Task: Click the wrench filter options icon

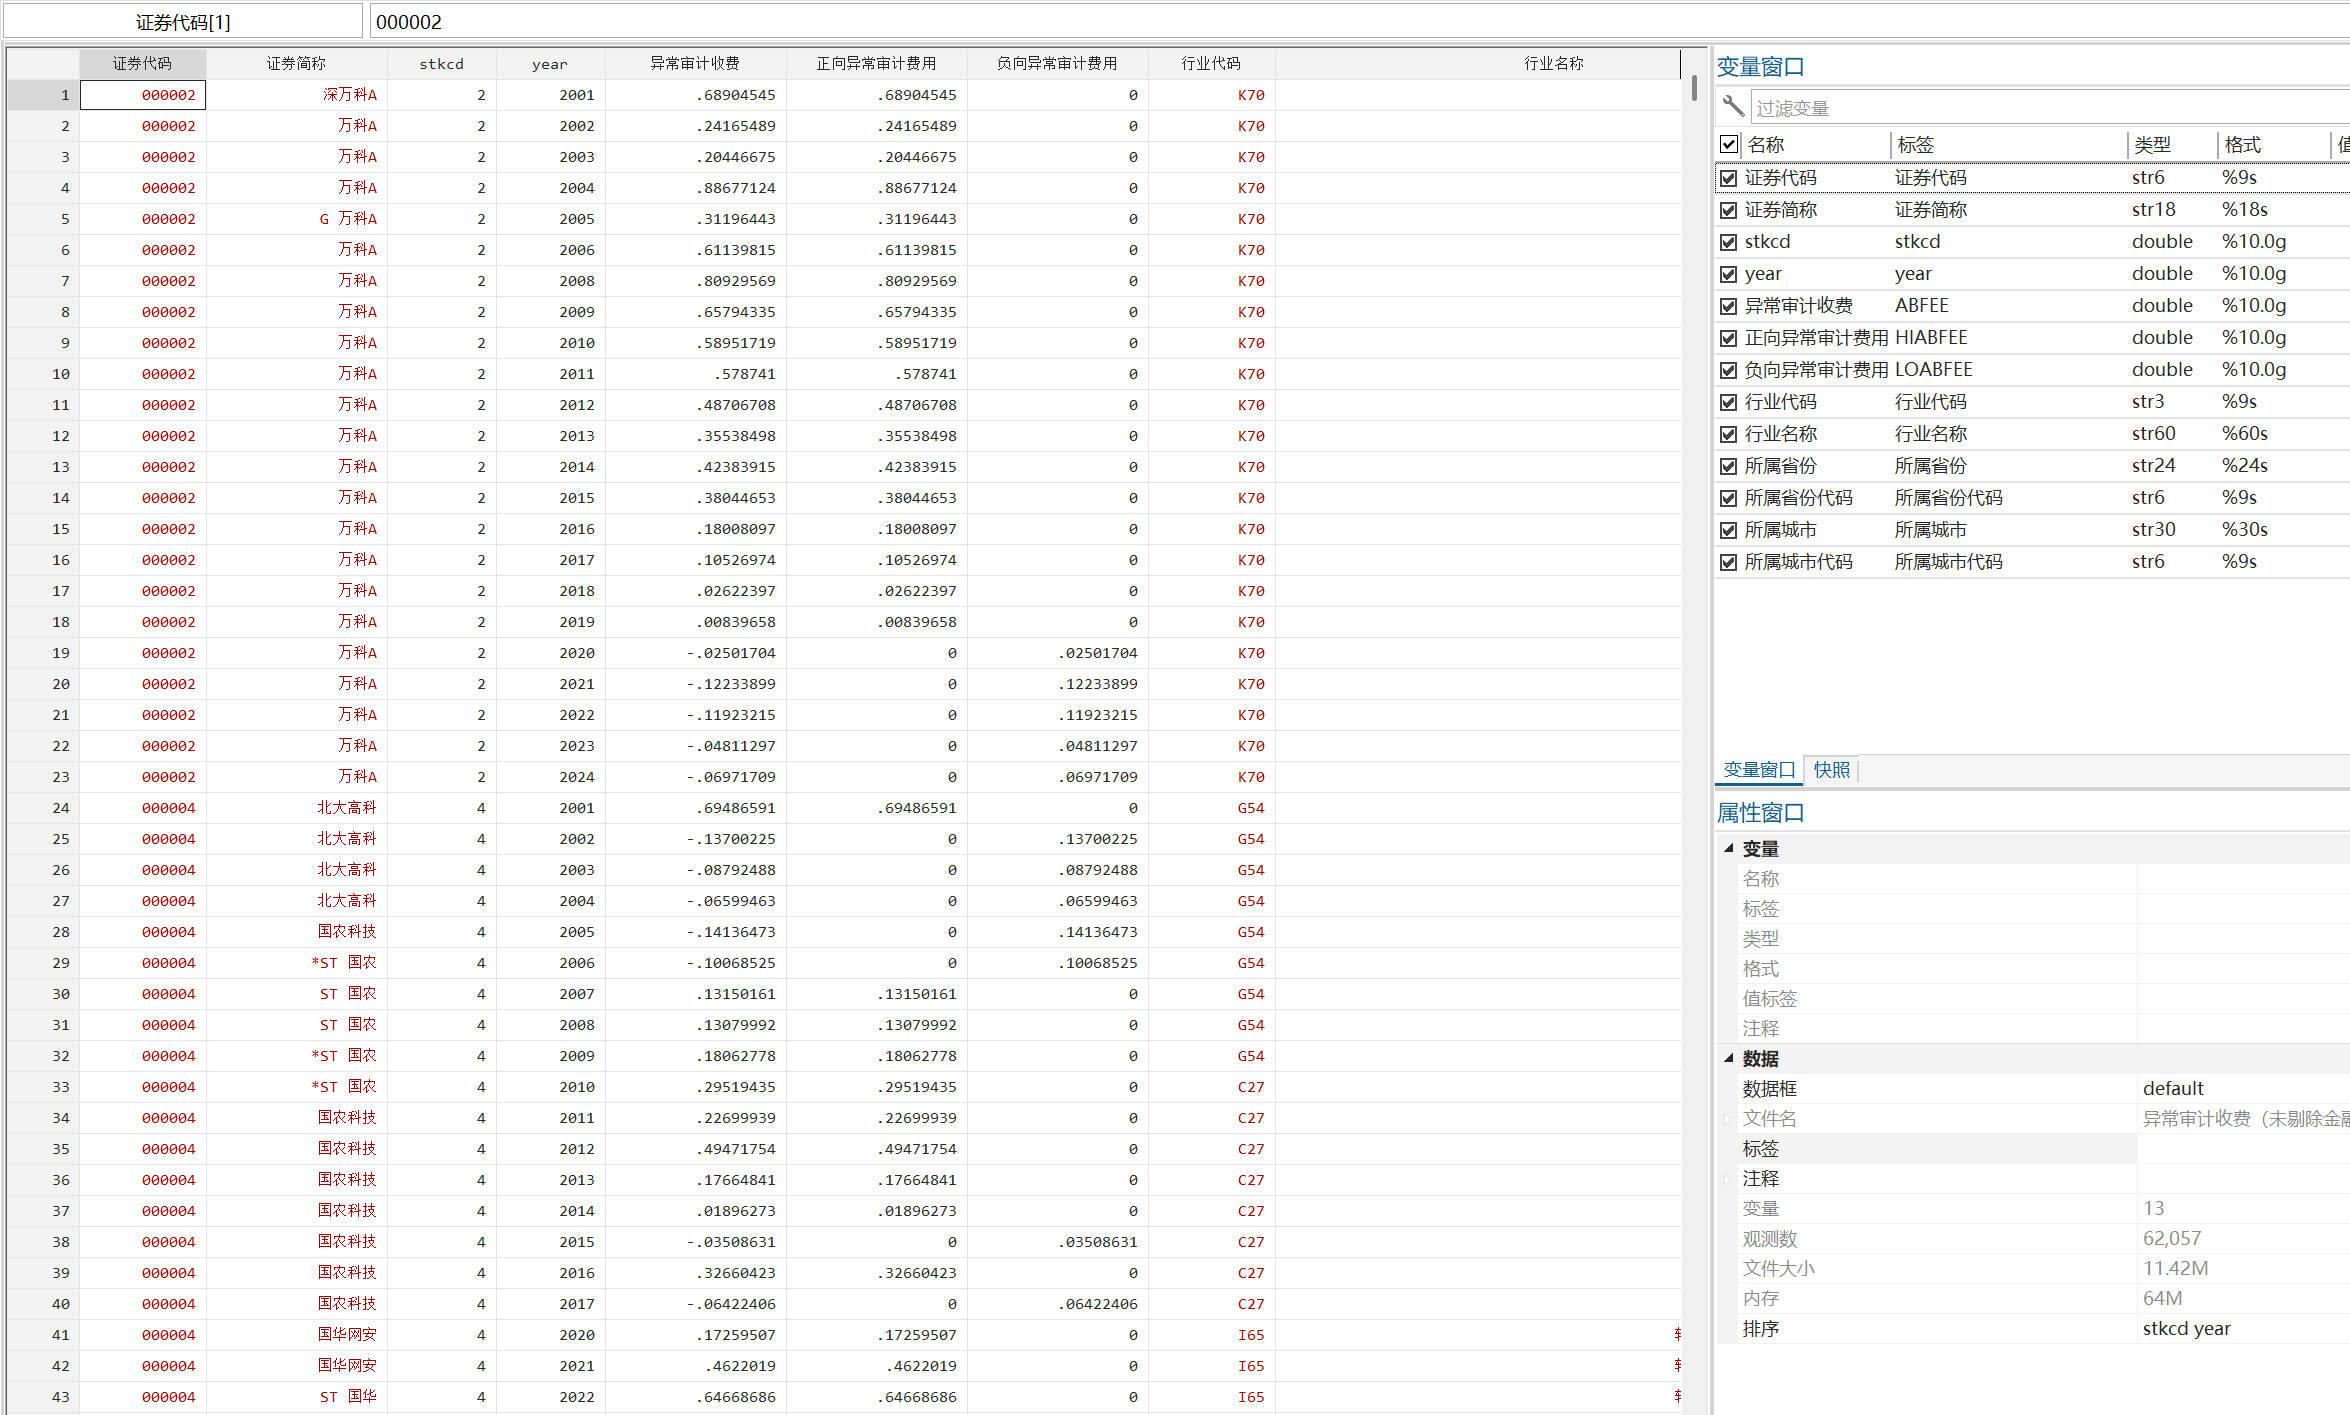Action: (x=1733, y=107)
